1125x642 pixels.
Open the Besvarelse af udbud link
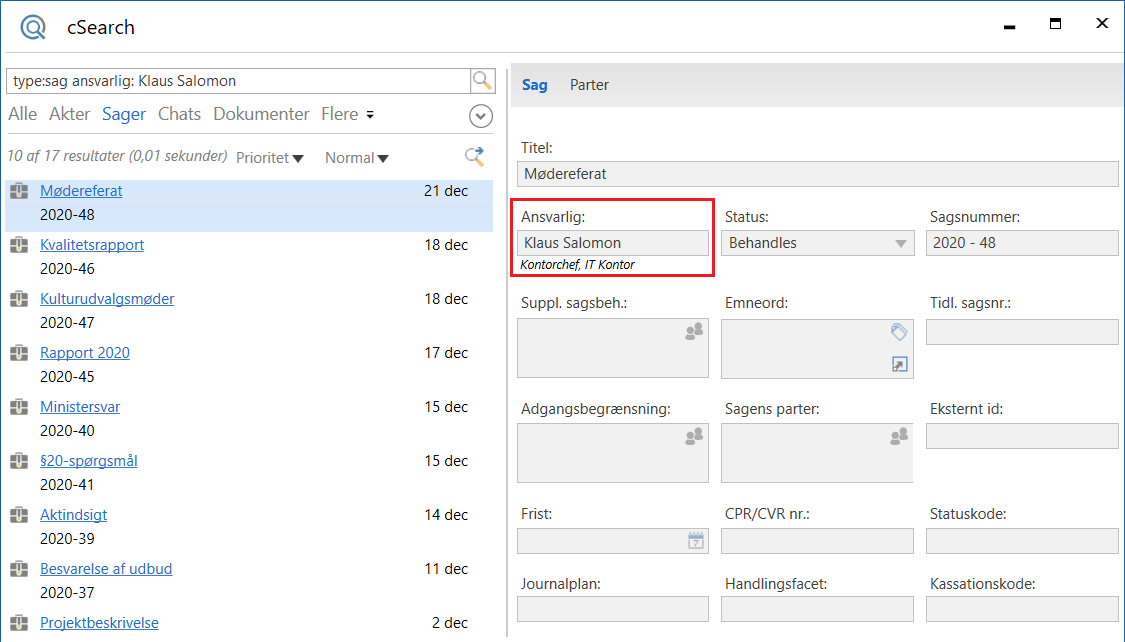click(106, 569)
